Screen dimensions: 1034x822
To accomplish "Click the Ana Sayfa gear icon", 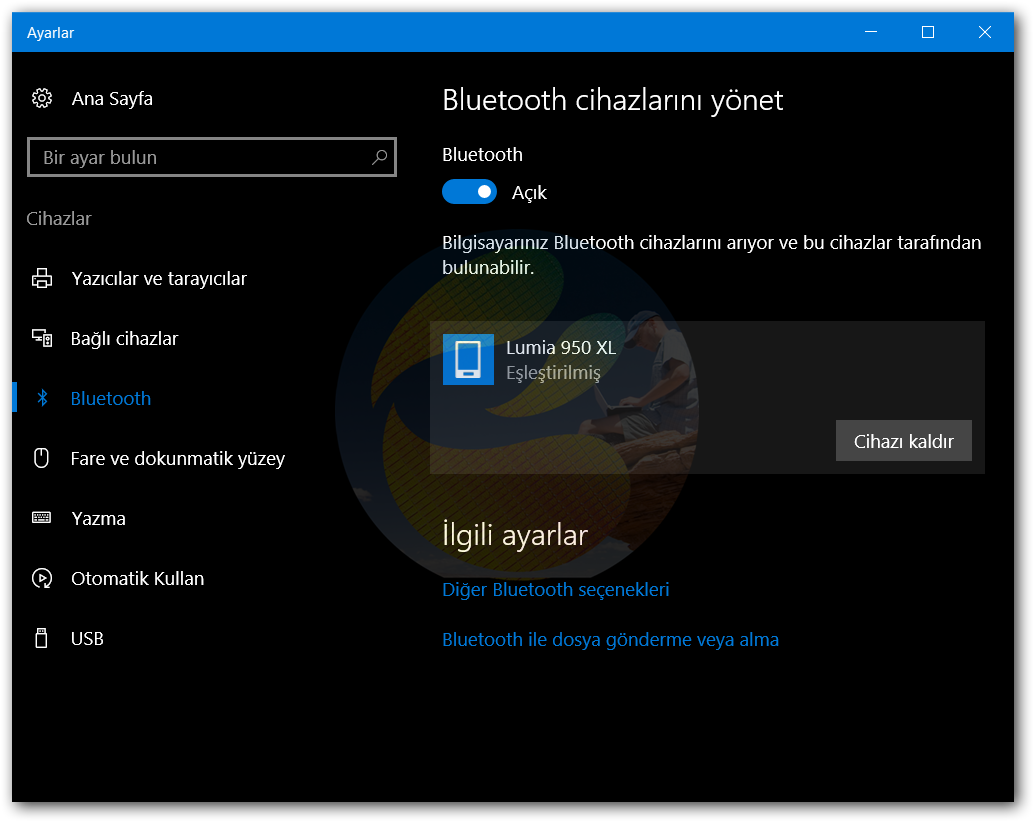I will (42, 98).
